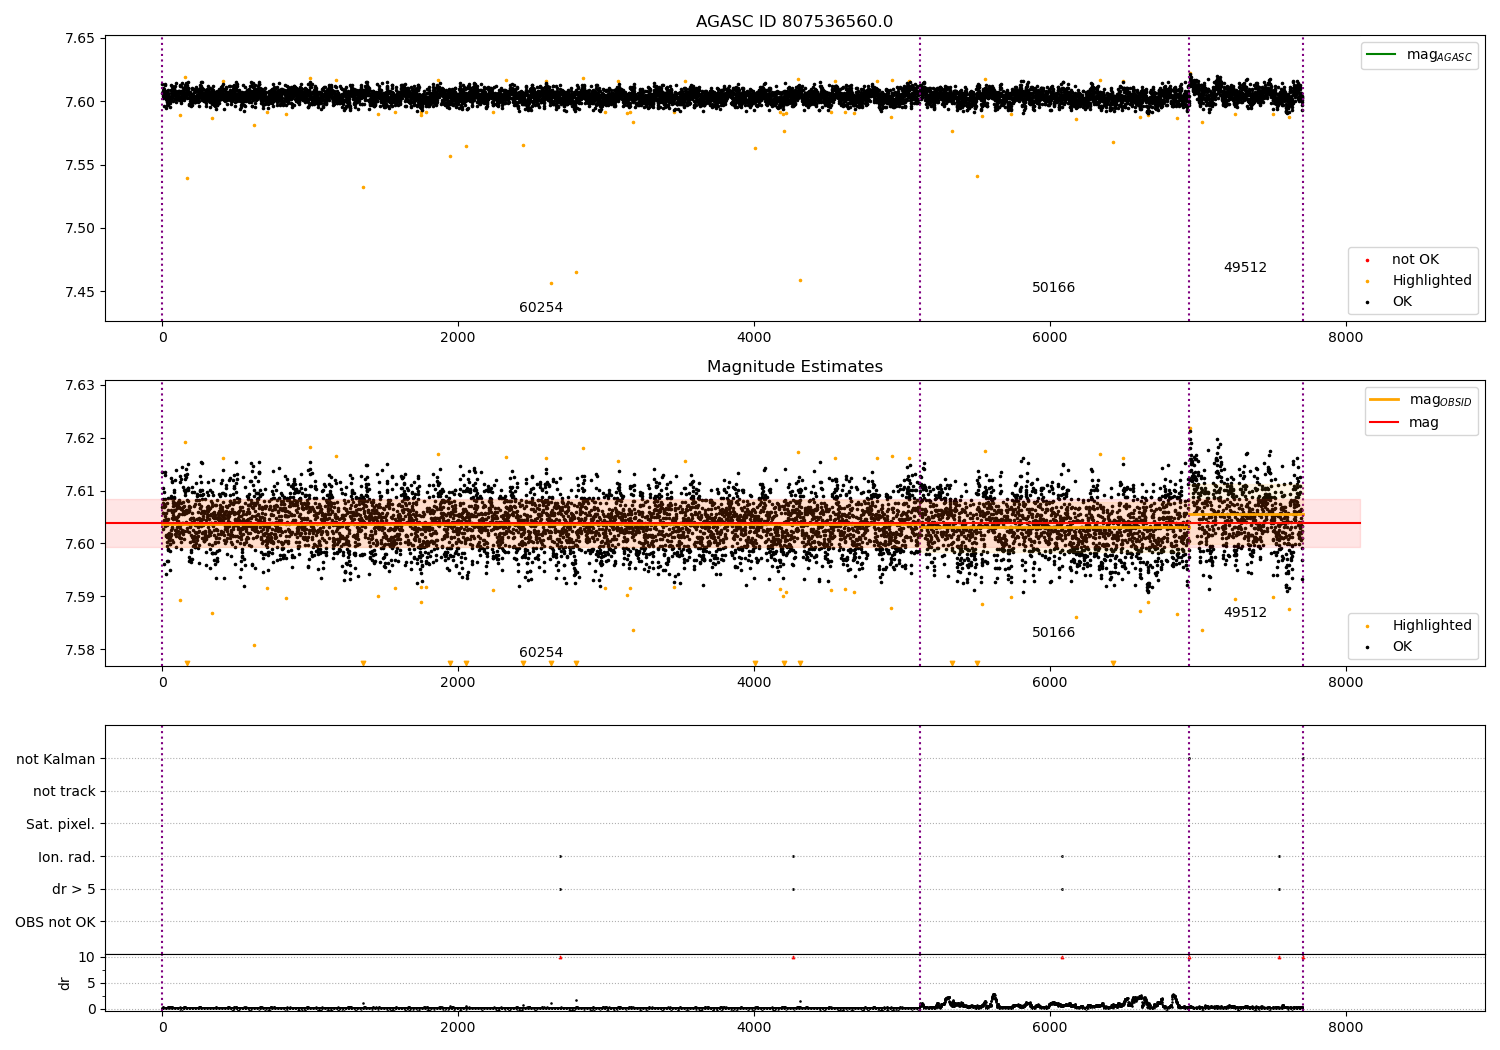Click the 'AGASC ID 807536560.0' plot title
The image size is (1500, 1050).
(794, 22)
